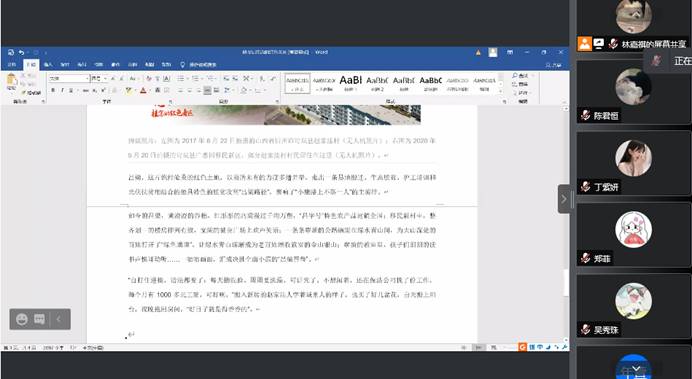Click the emoji reaction icon

pos(22,319)
